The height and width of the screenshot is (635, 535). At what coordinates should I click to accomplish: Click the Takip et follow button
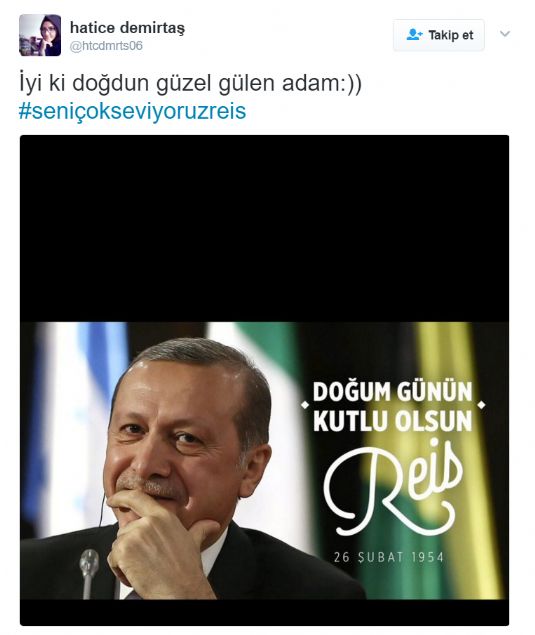click(x=439, y=35)
